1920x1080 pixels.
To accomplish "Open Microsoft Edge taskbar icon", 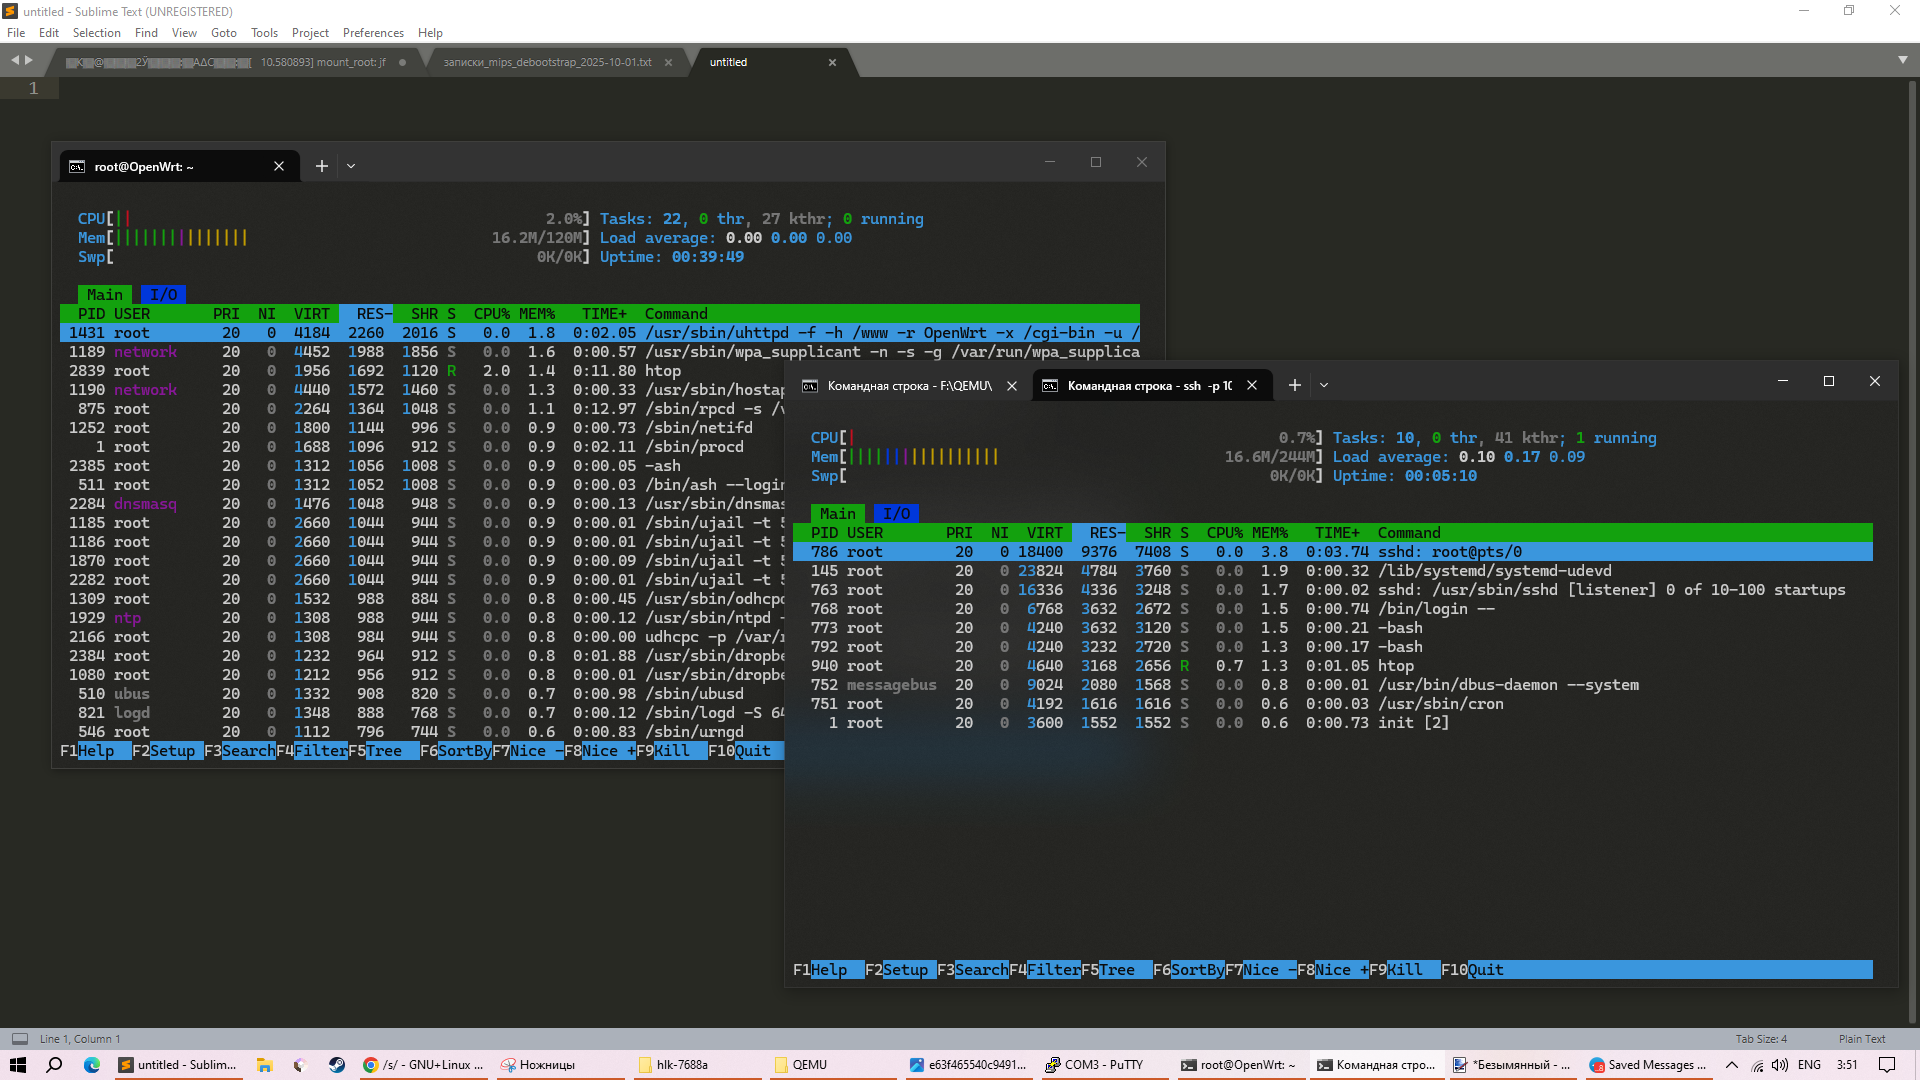I will click(x=92, y=1065).
